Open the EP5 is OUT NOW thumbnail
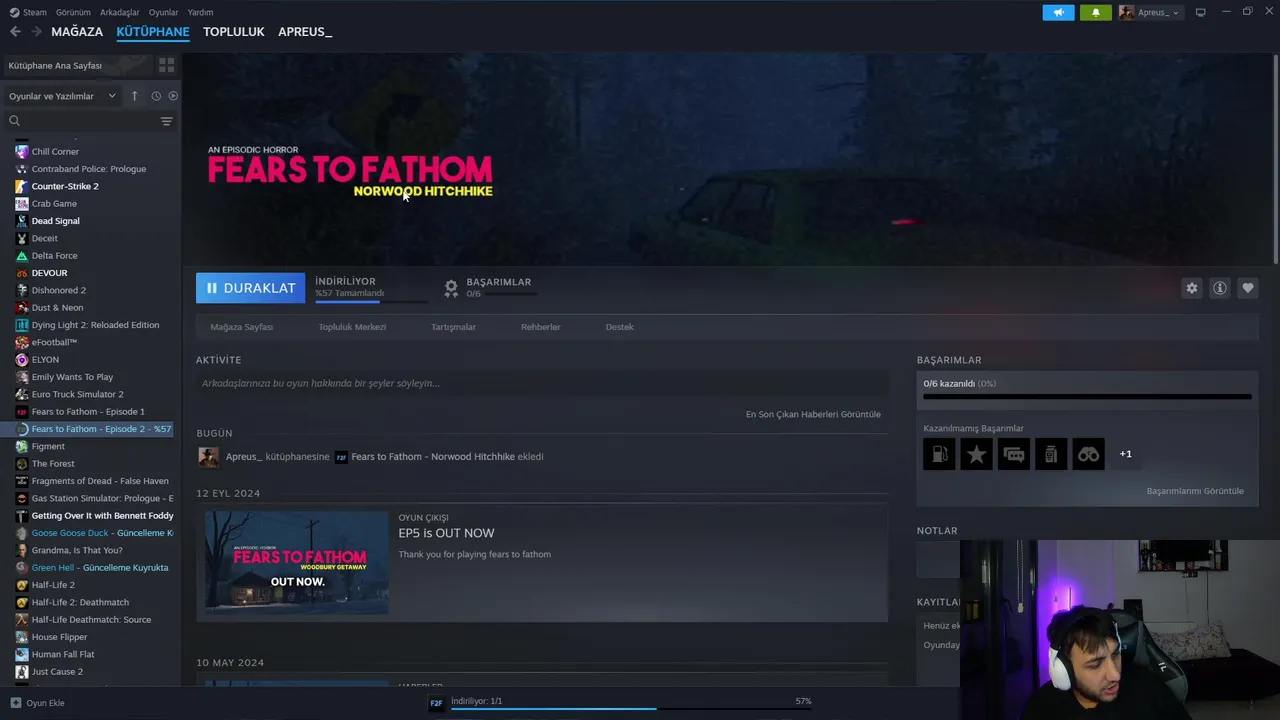1280x720 pixels. (x=296, y=562)
